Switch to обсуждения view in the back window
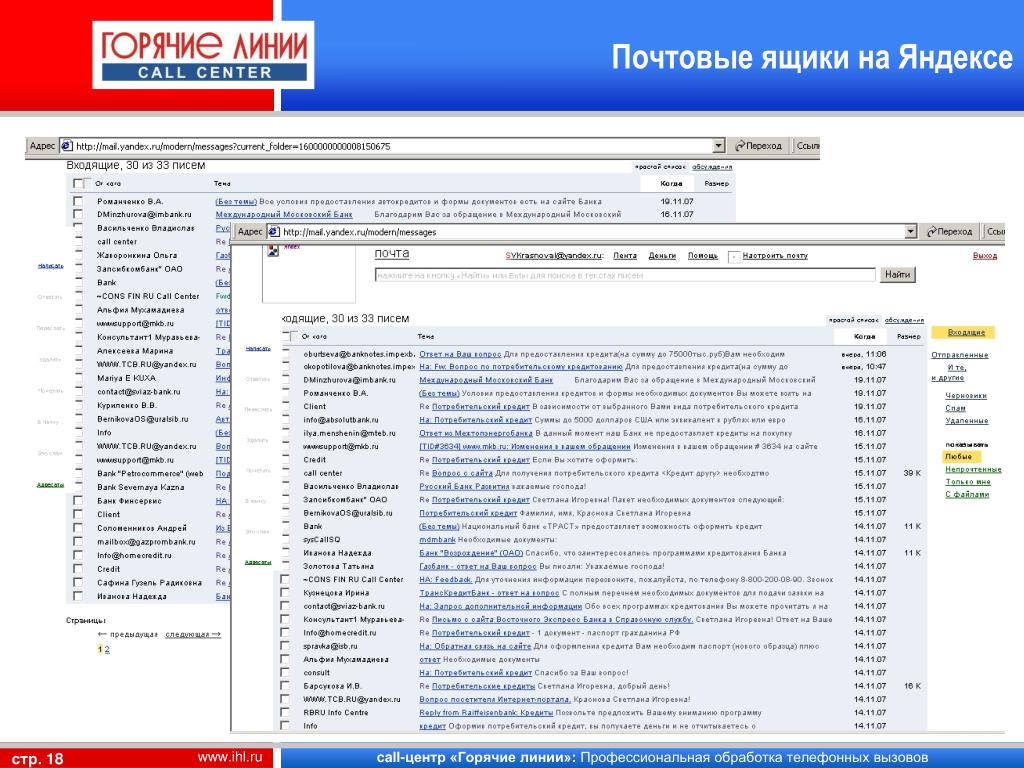This screenshot has height=768, width=1024. click(712, 167)
